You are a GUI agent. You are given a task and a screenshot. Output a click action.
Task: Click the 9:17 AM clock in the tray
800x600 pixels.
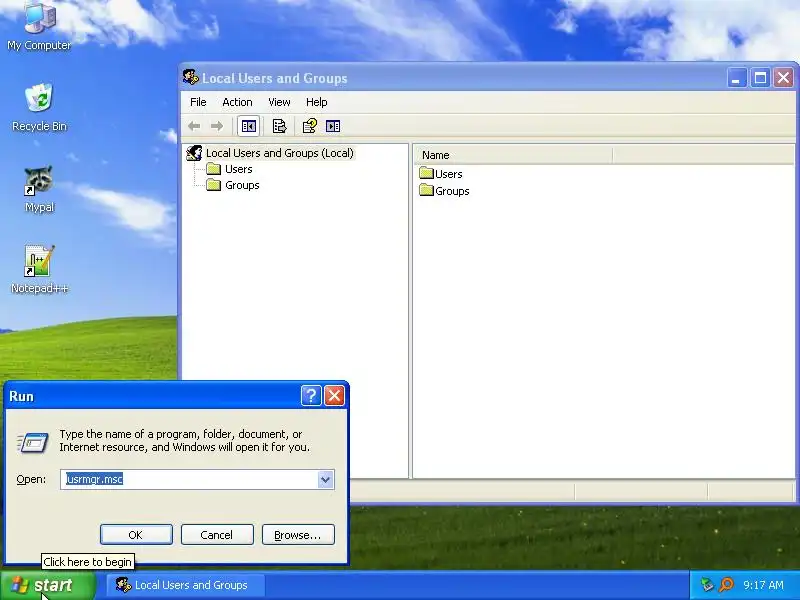(x=763, y=585)
